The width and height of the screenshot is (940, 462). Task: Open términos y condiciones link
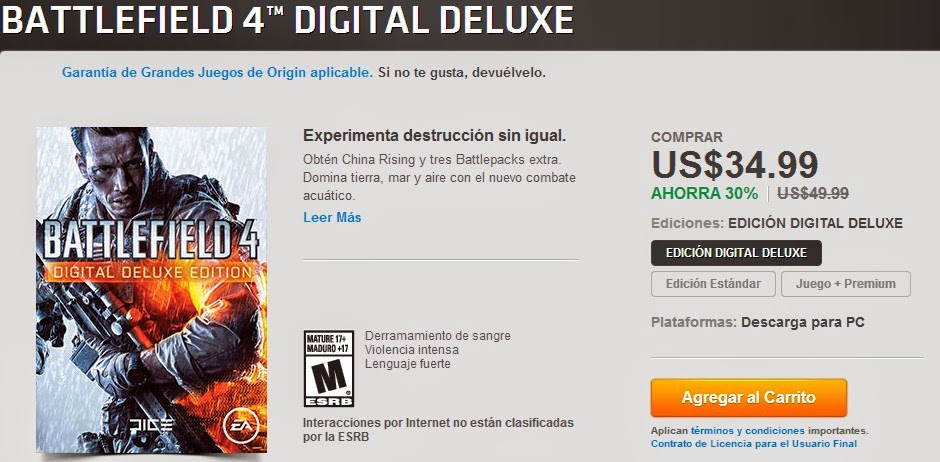tap(748, 431)
